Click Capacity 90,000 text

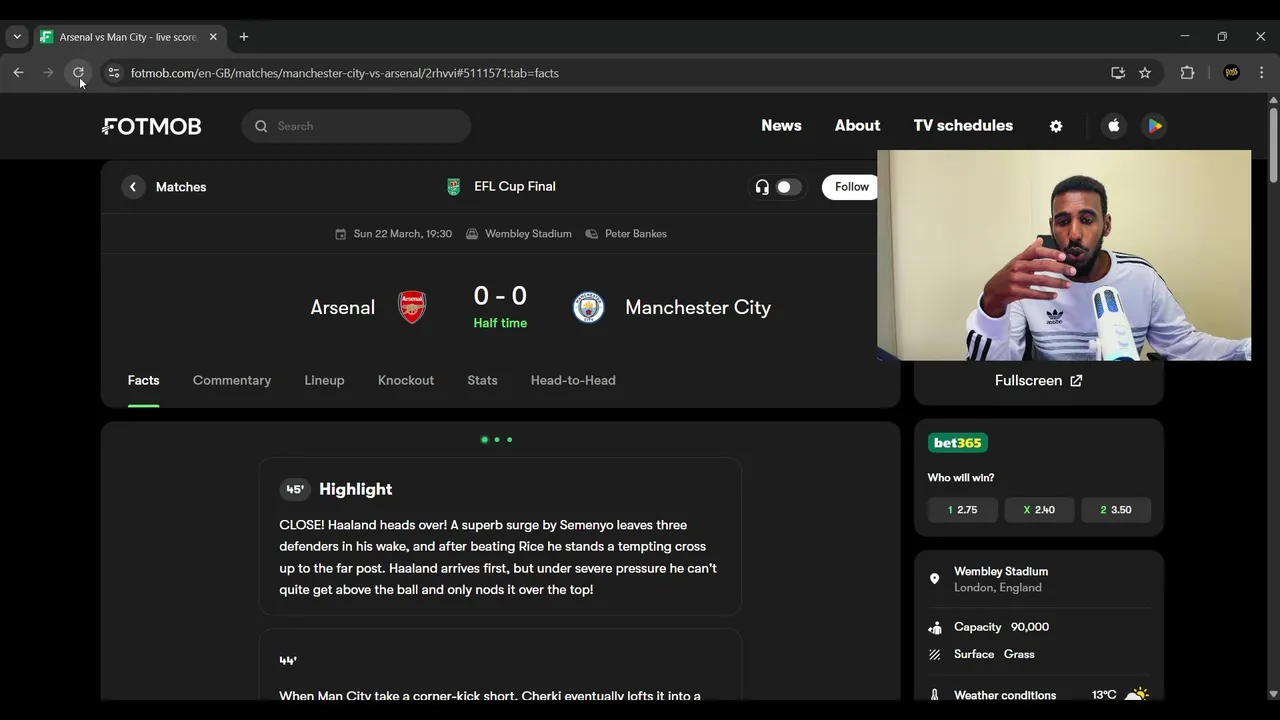pyautogui.click(x=1001, y=627)
